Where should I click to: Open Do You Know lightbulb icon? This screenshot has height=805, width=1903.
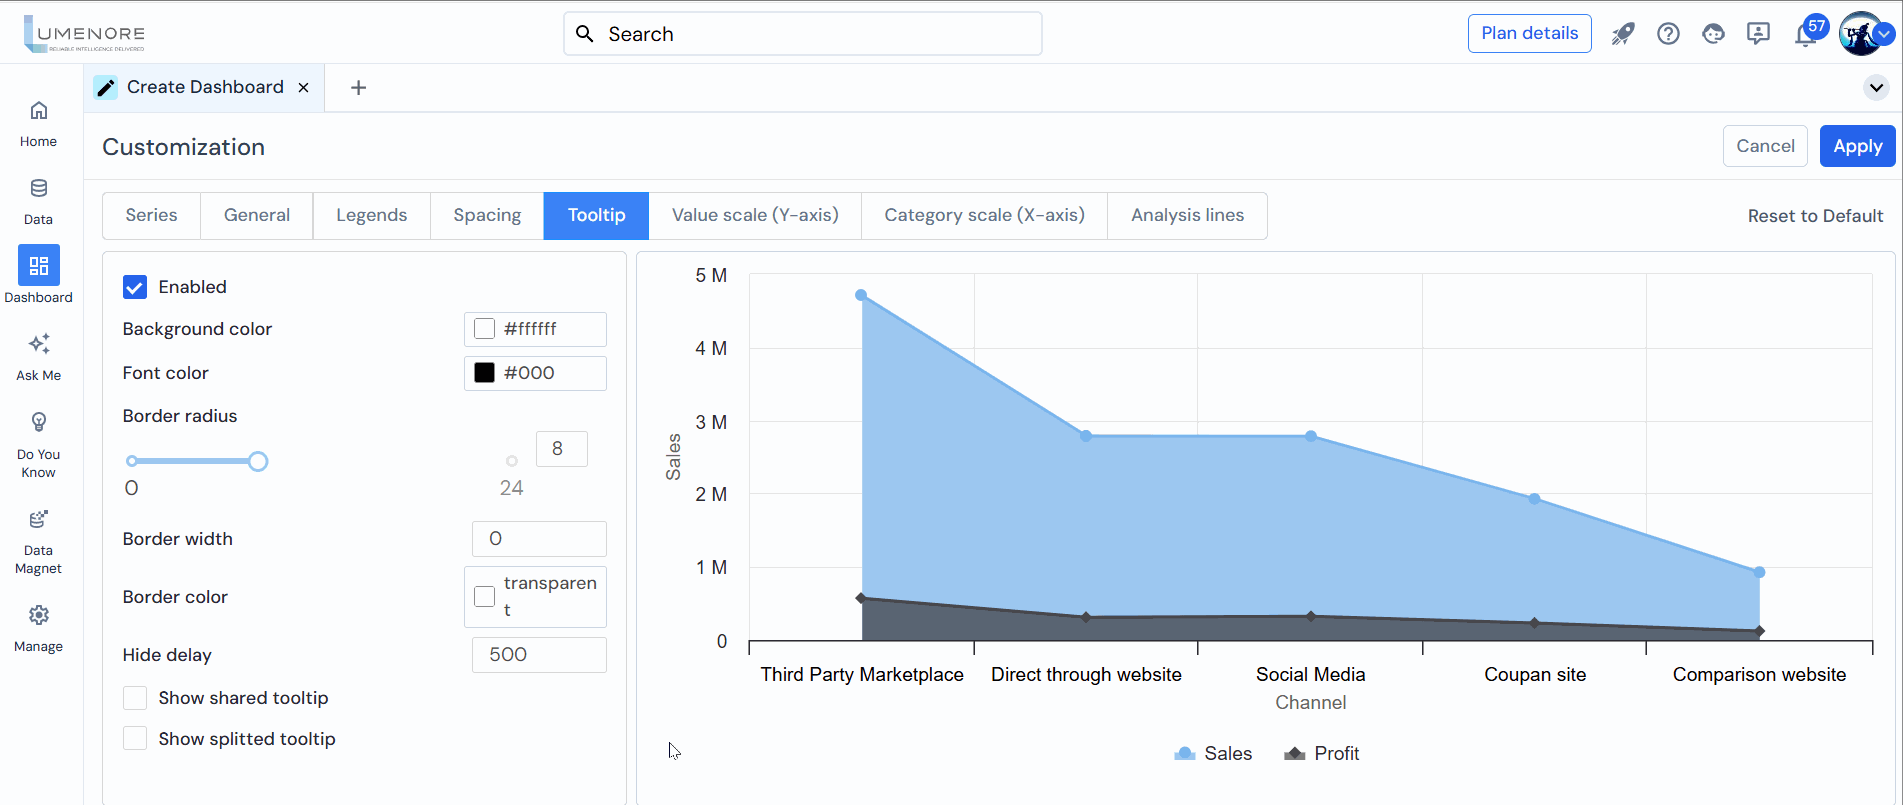[x=38, y=423]
